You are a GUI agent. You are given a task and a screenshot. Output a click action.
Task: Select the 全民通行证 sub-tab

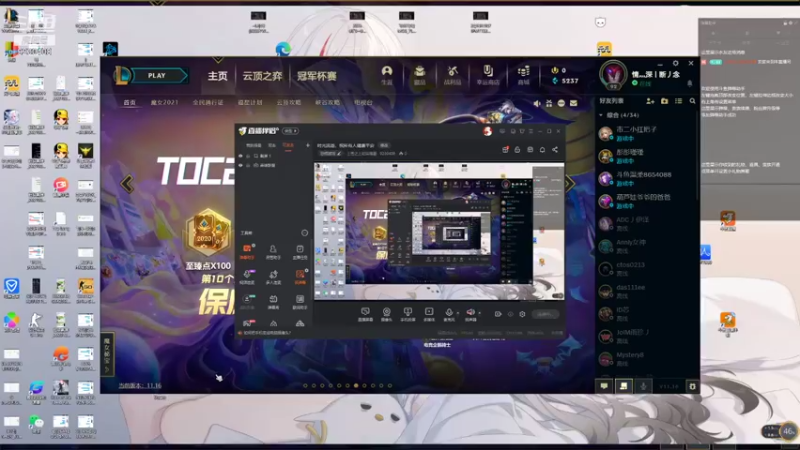[x=208, y=103]
